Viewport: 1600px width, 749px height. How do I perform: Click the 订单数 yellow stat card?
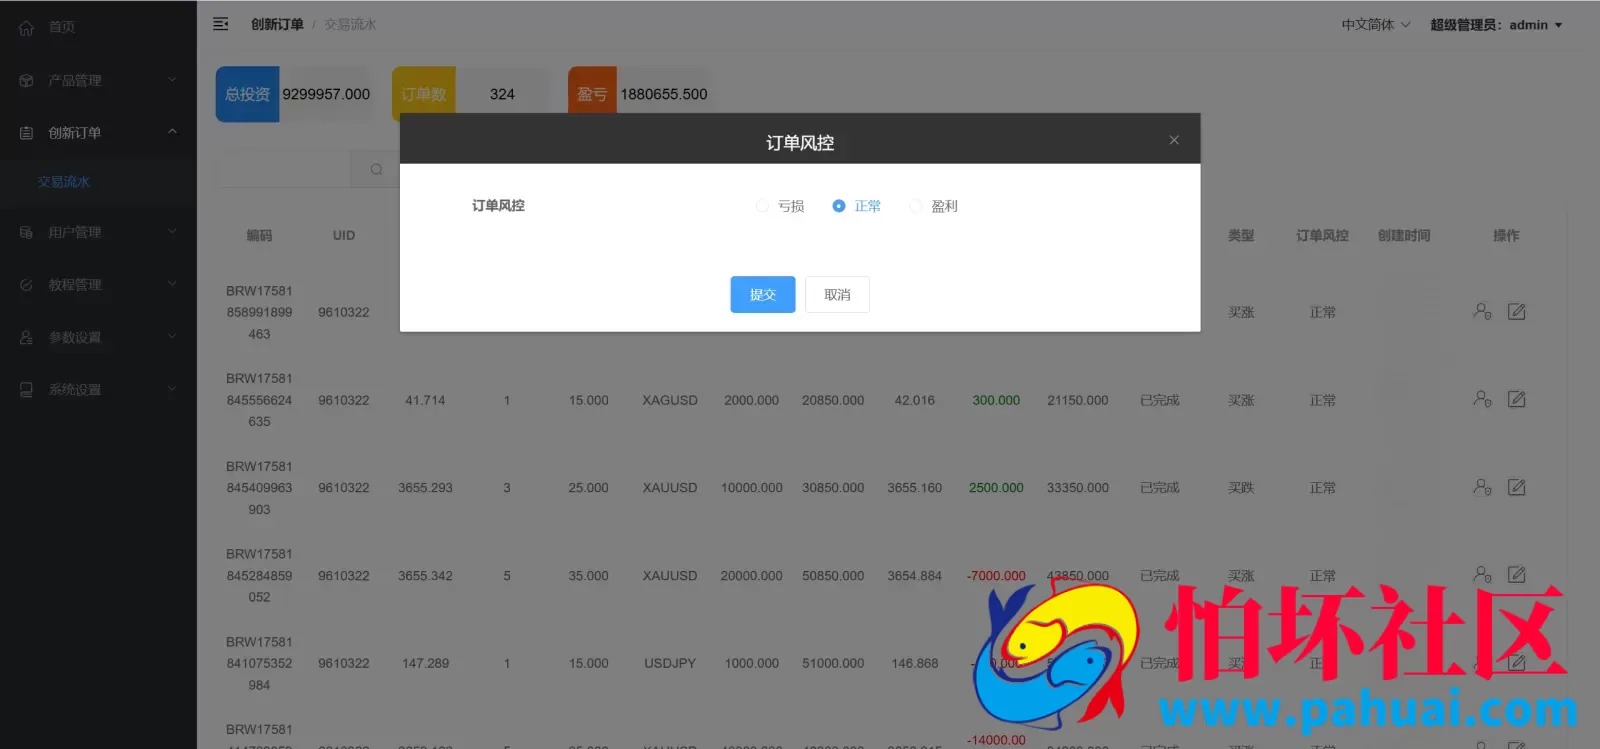click(424, 94)
